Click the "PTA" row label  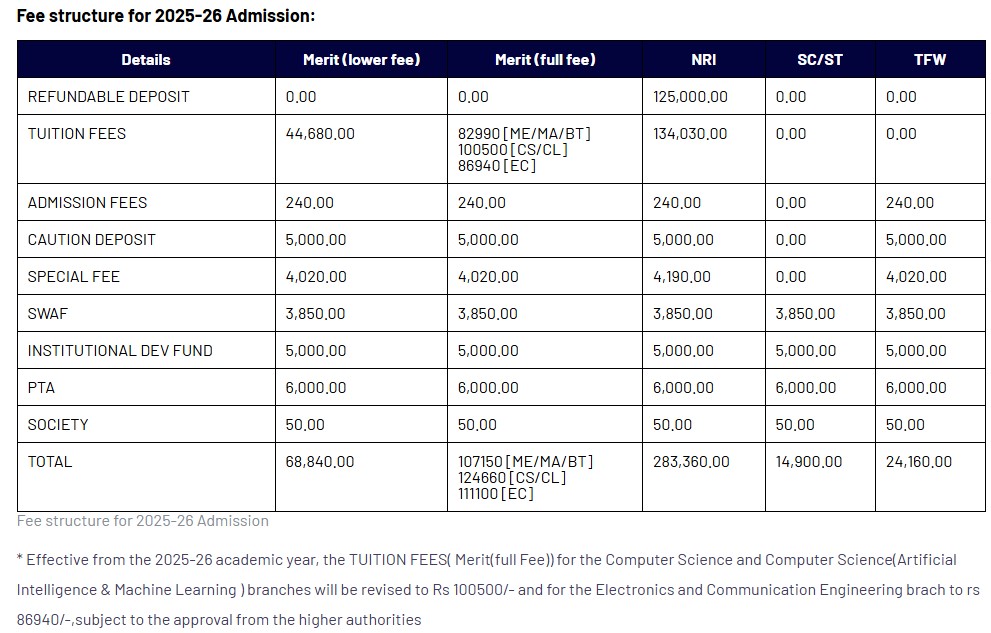[41, 388]
